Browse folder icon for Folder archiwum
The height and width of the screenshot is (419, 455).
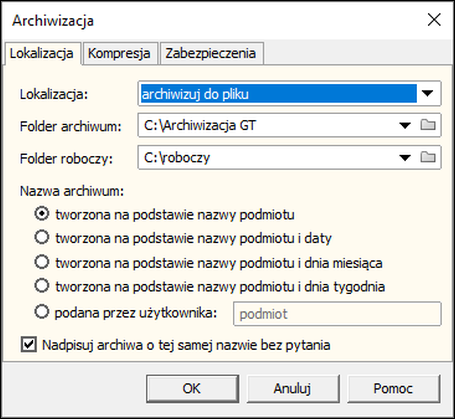point(428,125)
